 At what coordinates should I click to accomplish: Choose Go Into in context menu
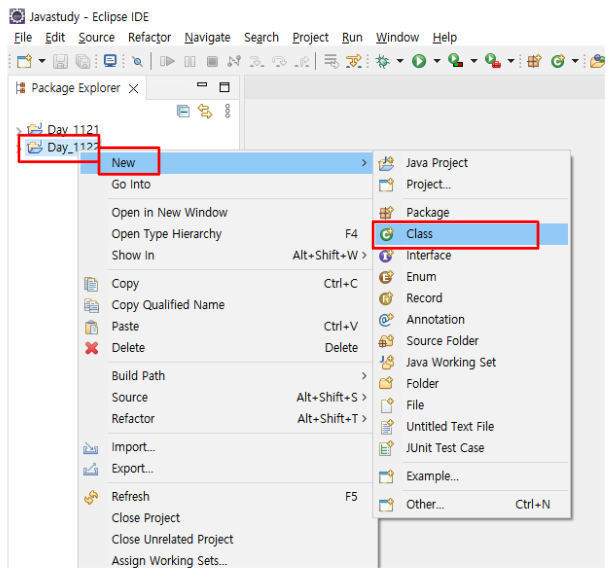[226, 184]
